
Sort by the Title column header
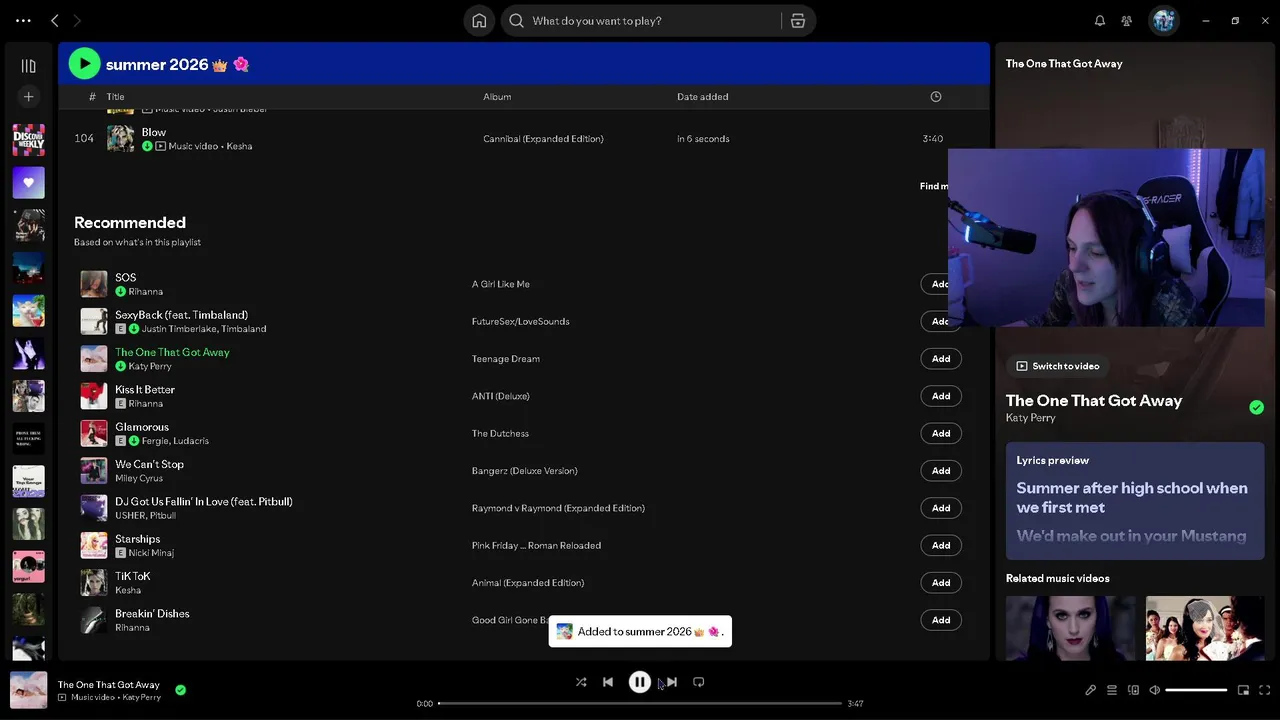click(x=116, y=97)
